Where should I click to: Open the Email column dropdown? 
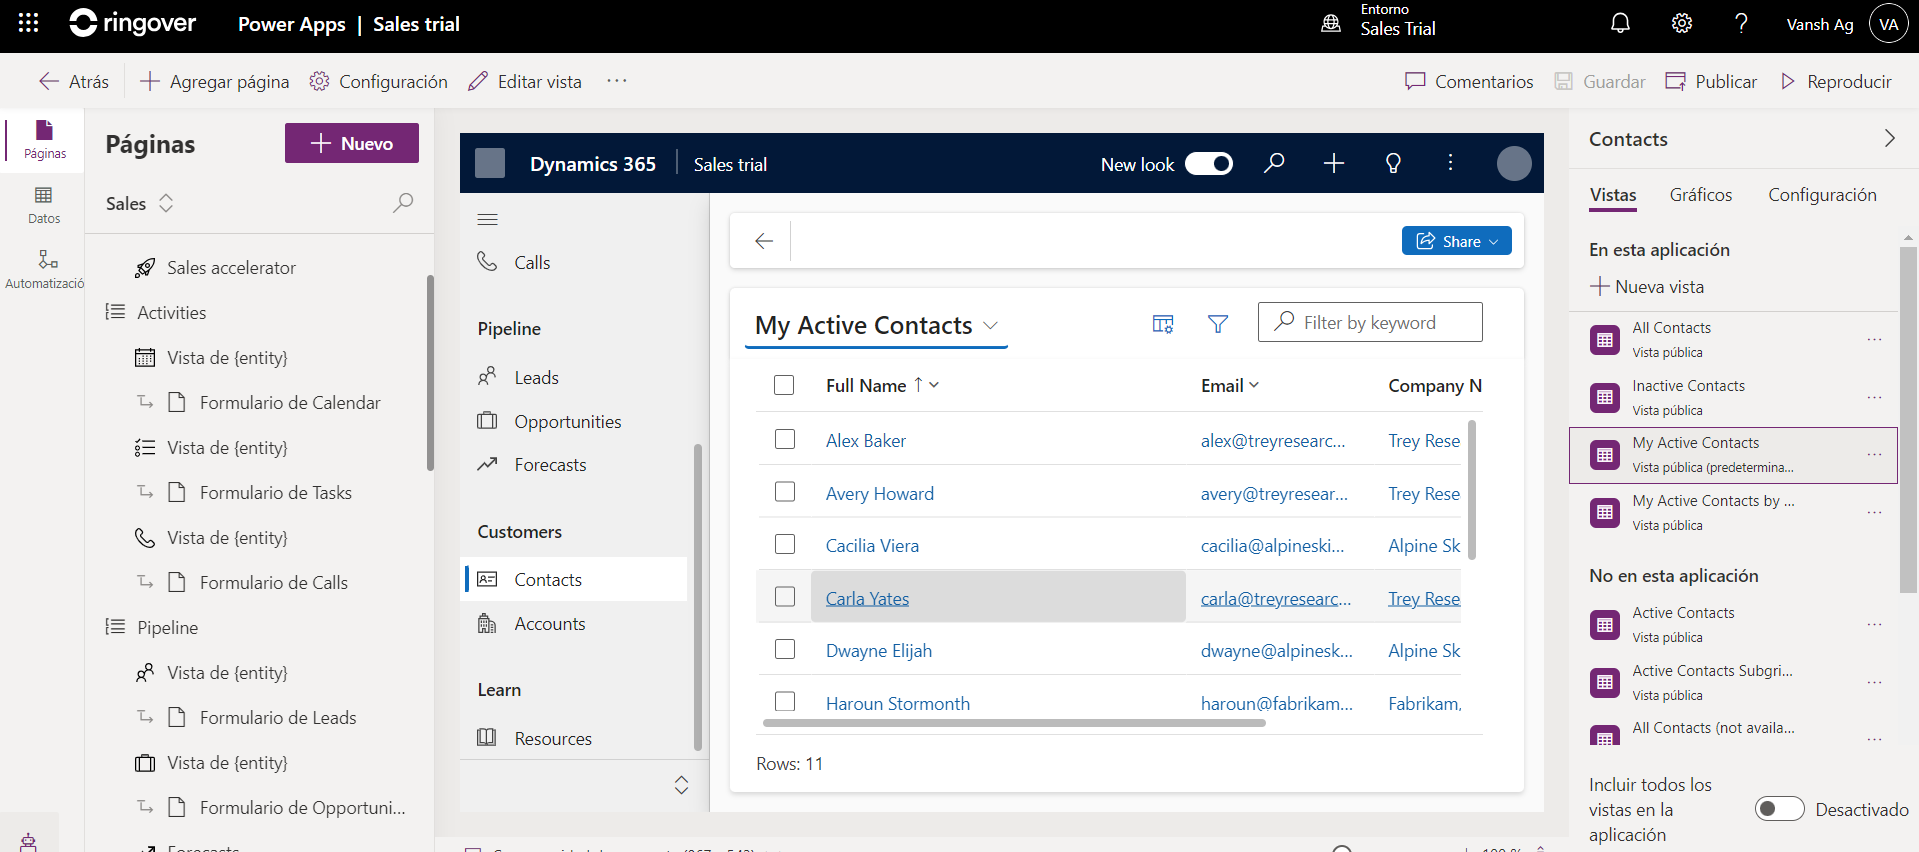(x=1254, y=385)
